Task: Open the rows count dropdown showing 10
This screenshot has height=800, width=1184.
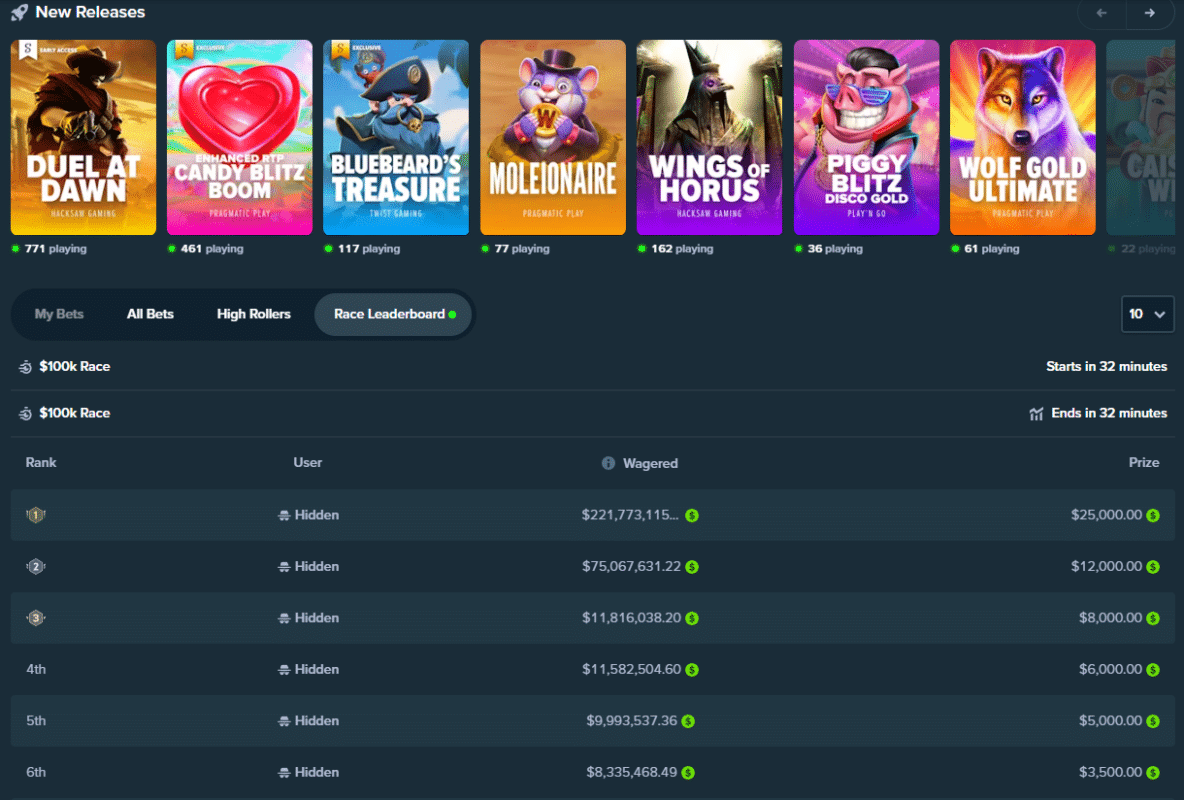Action: pyautogui.click(x=1147, y=313)
